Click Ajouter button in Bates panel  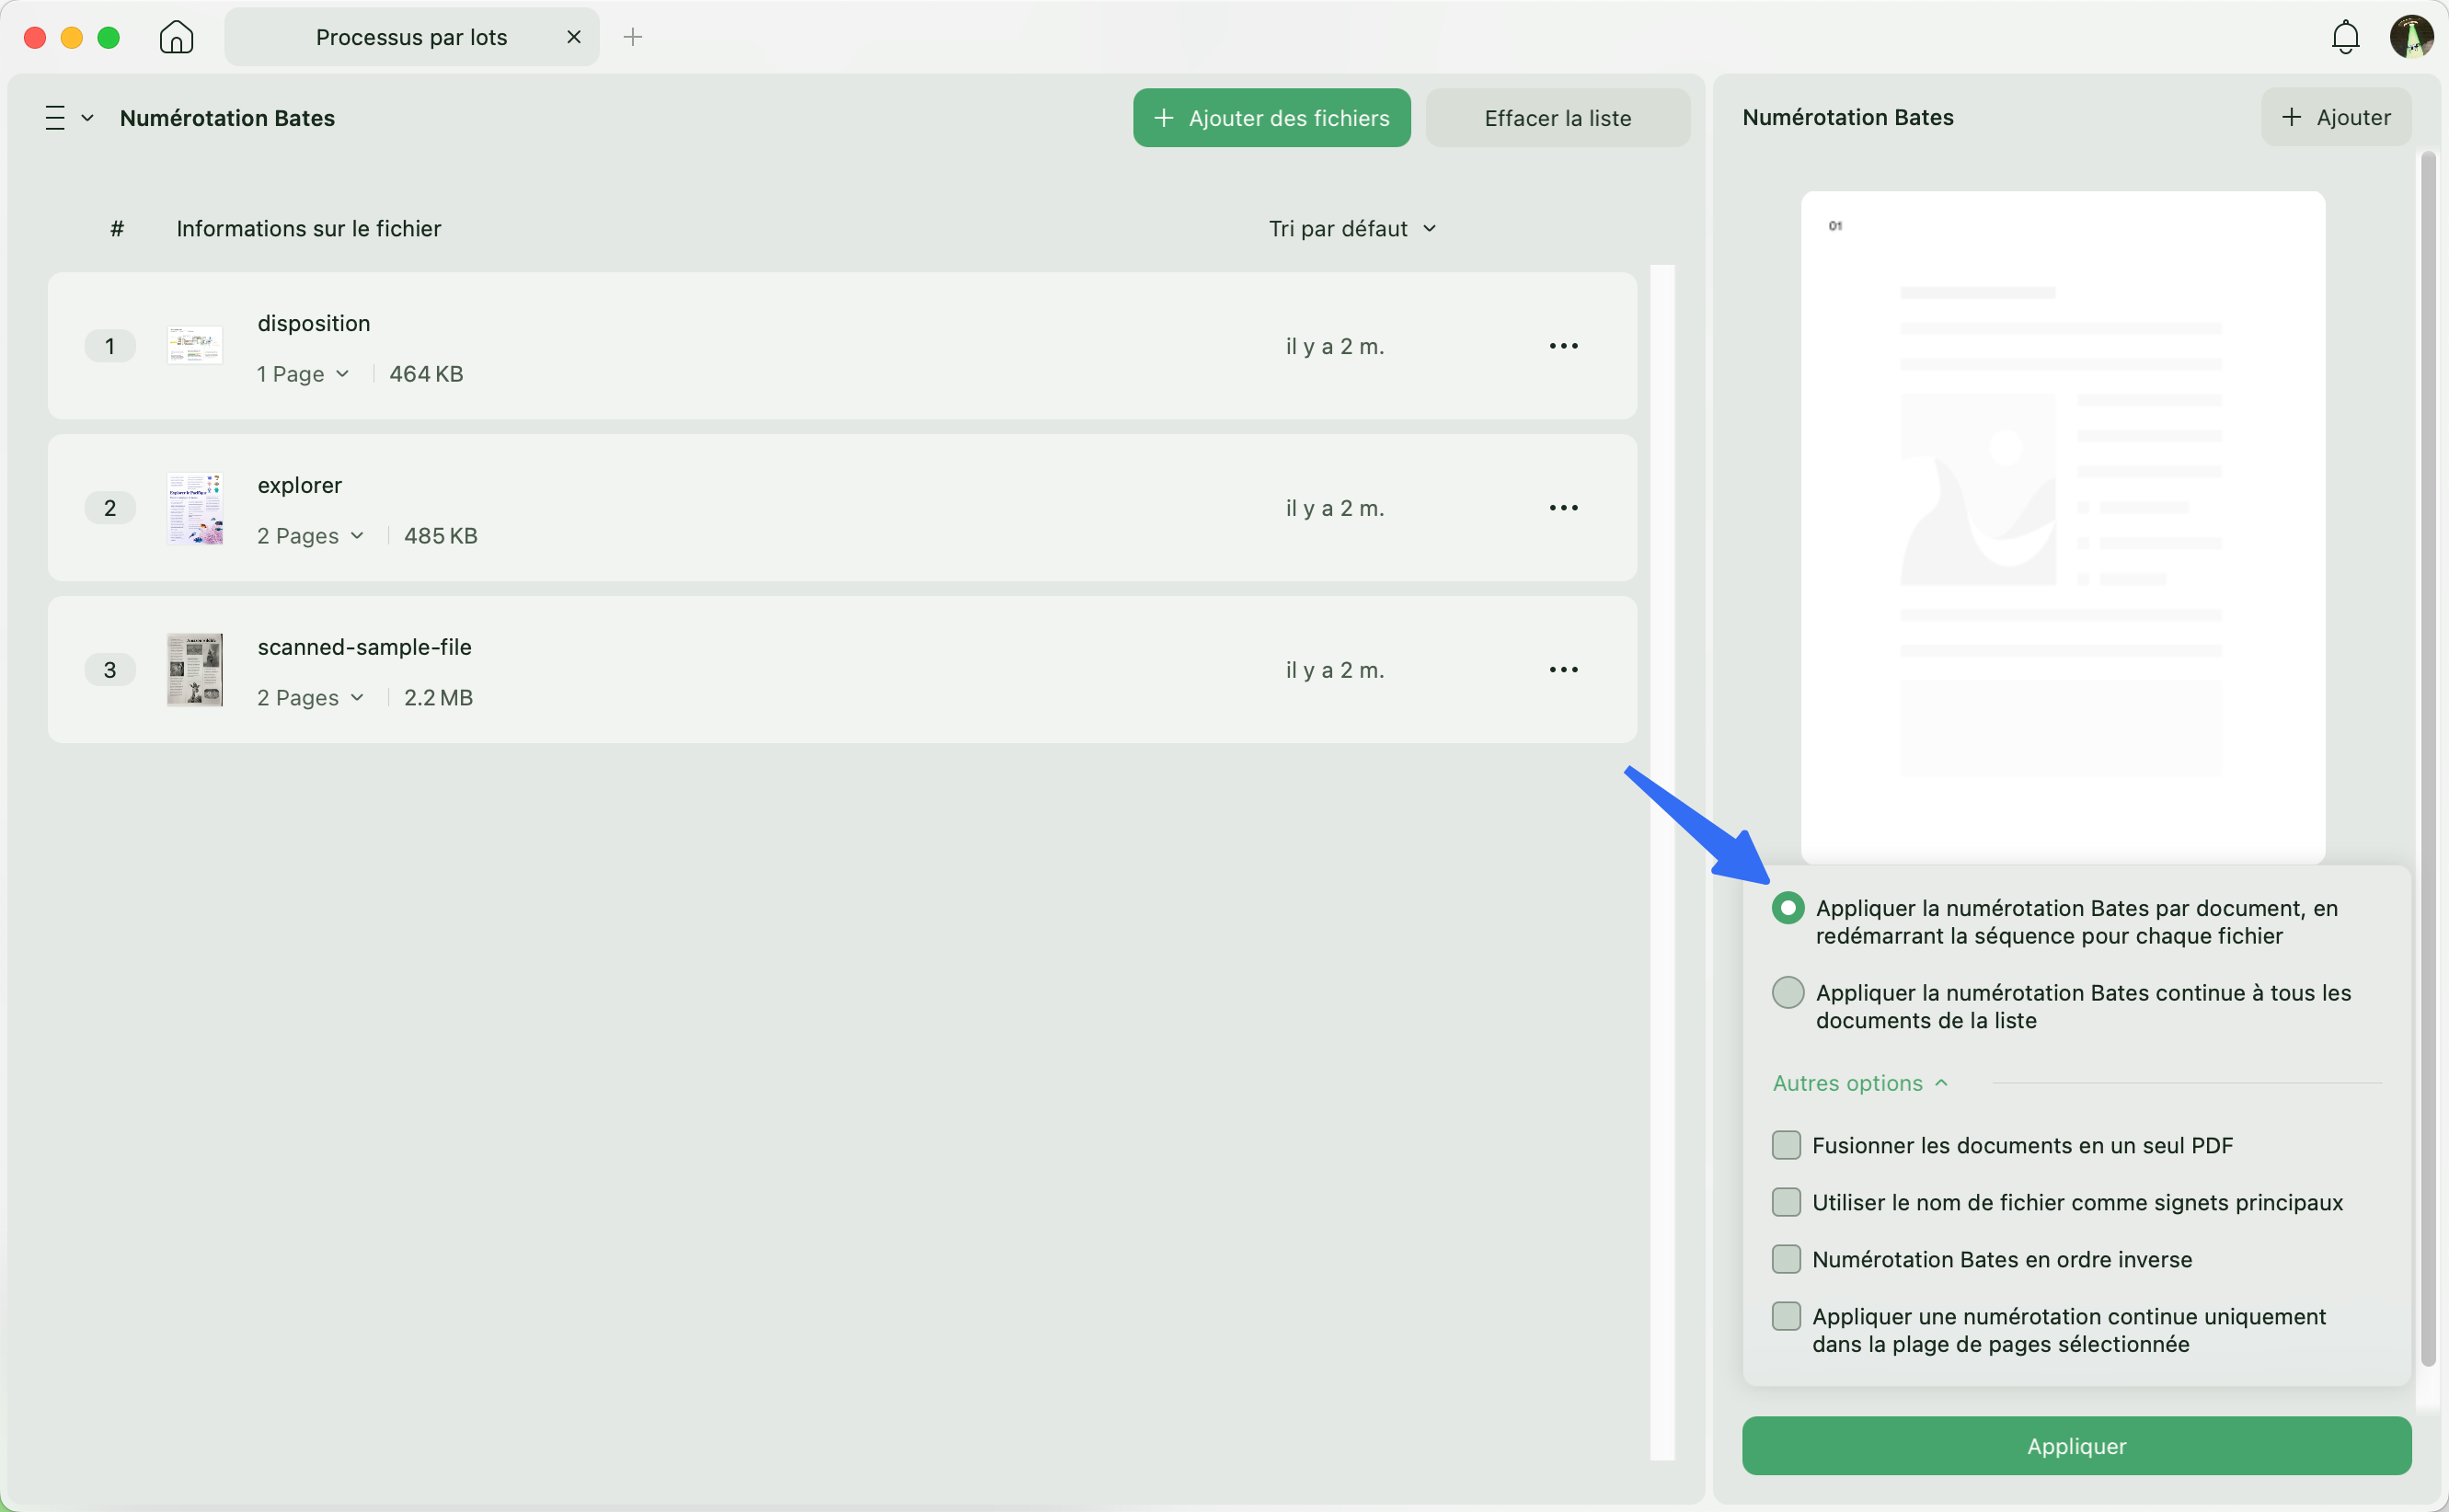point(2335,117)
